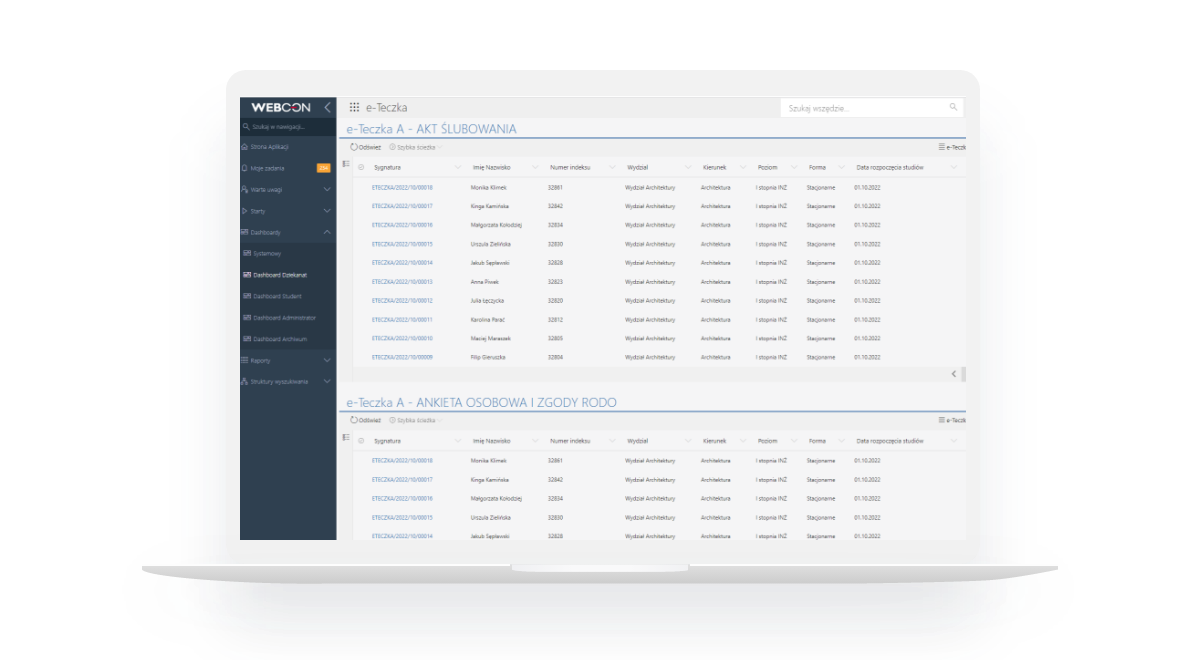Click Szybka ścieżka in the first report toolbar

point(415,147)
